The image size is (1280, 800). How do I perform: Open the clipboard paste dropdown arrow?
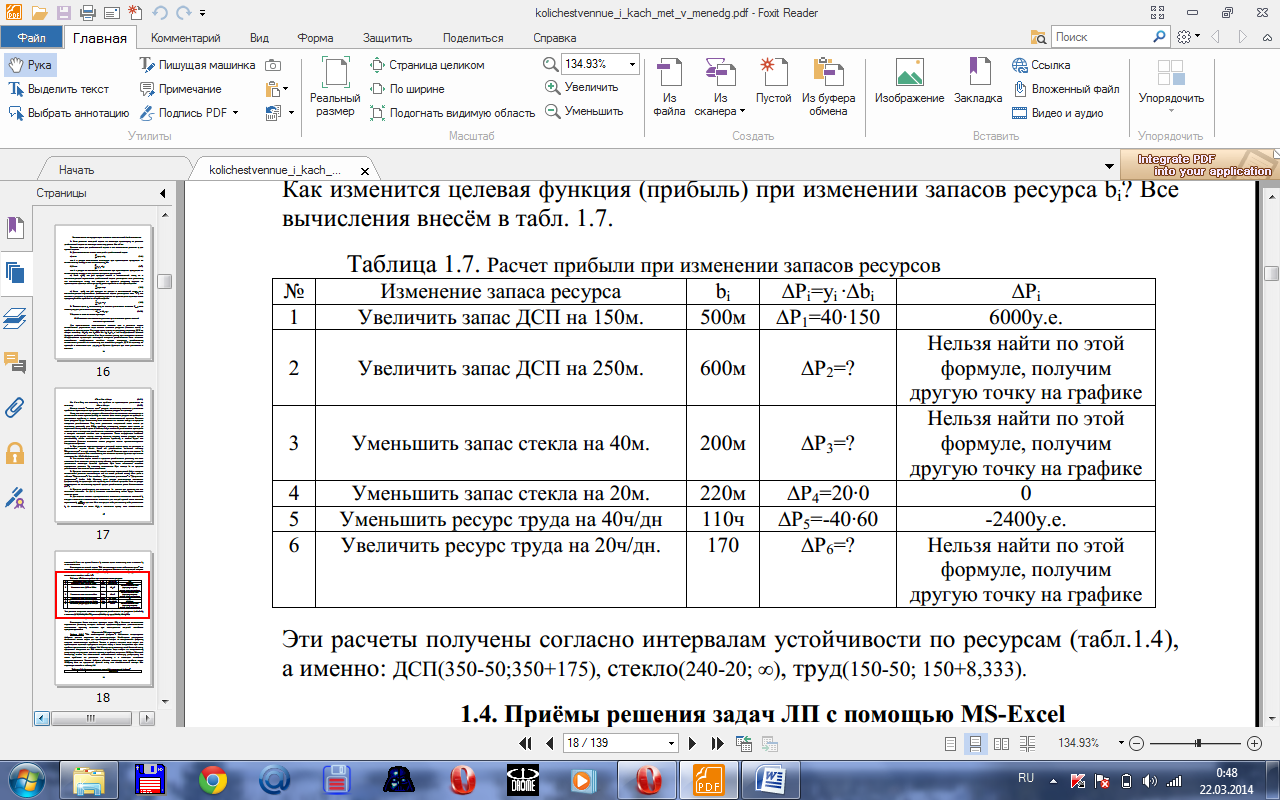286,88
